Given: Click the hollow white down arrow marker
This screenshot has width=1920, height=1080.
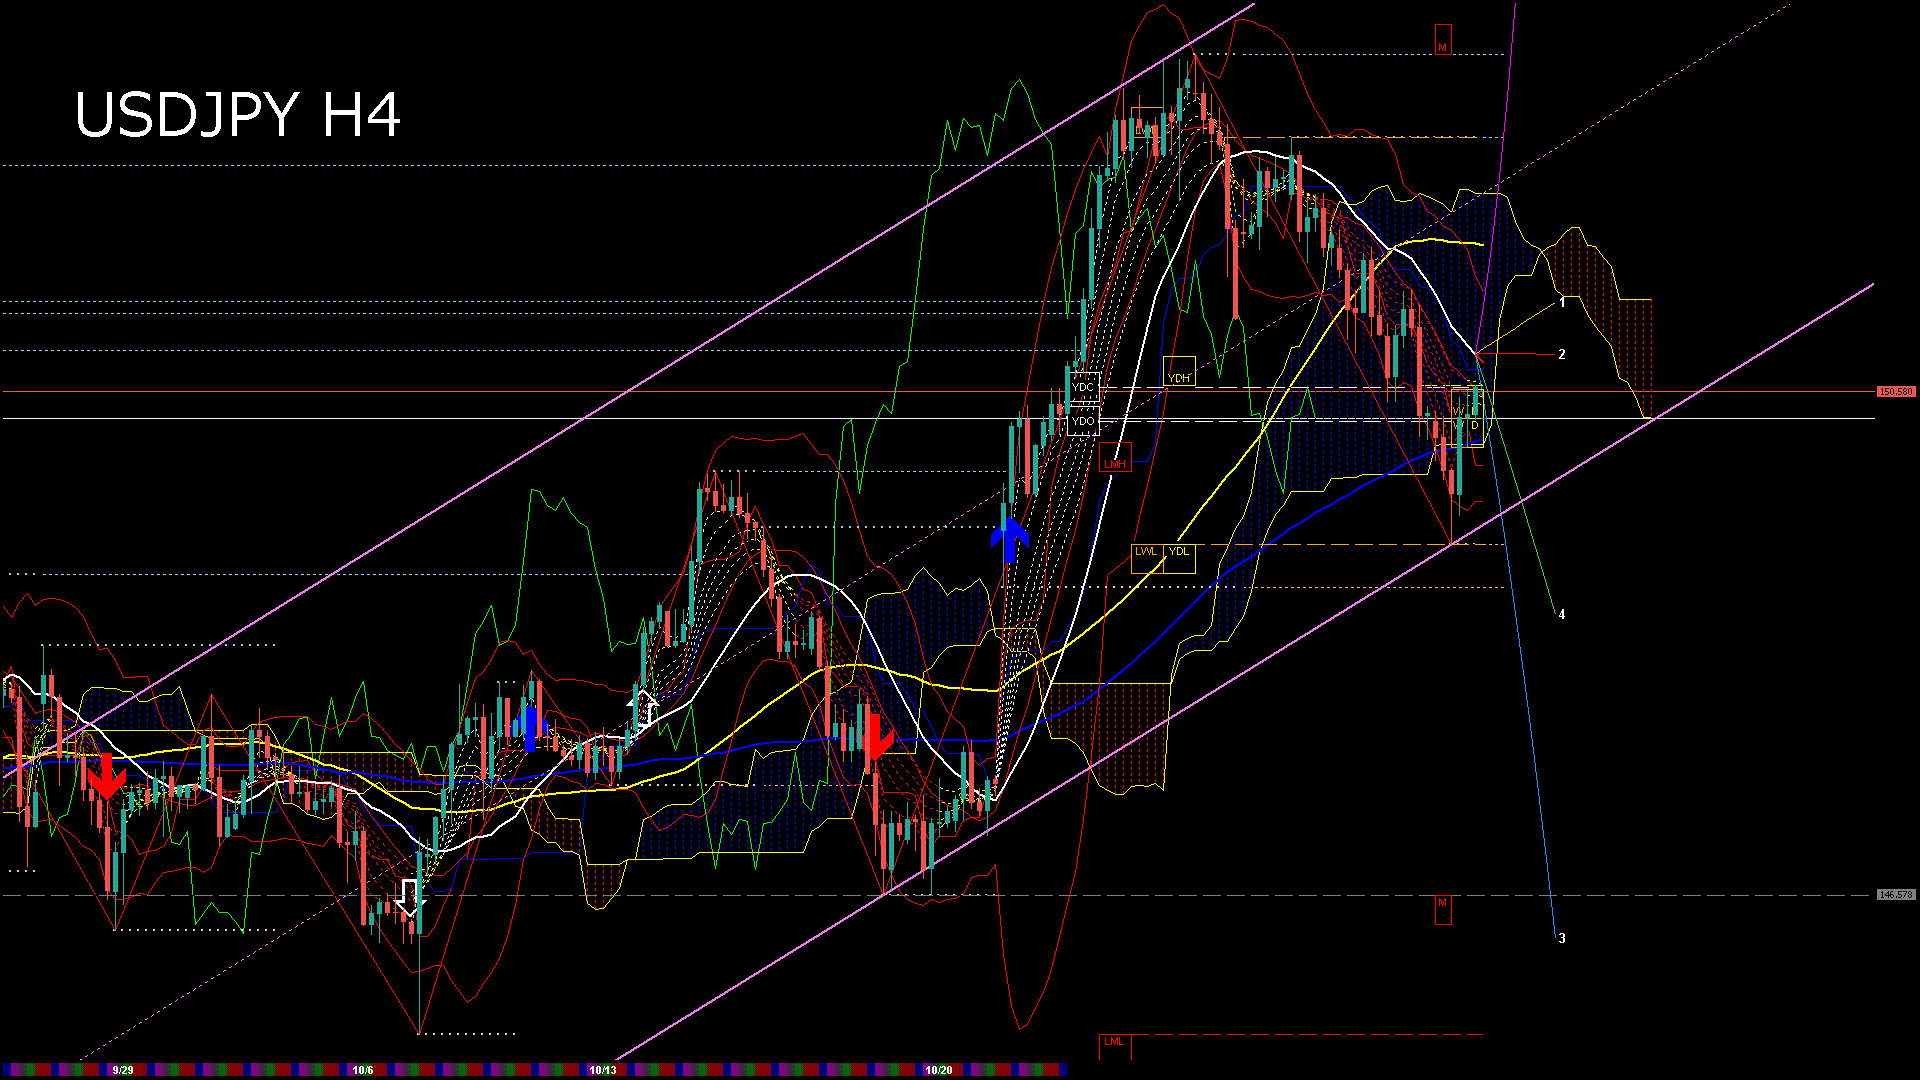Looking at the screenshot, I should (409, 897).
